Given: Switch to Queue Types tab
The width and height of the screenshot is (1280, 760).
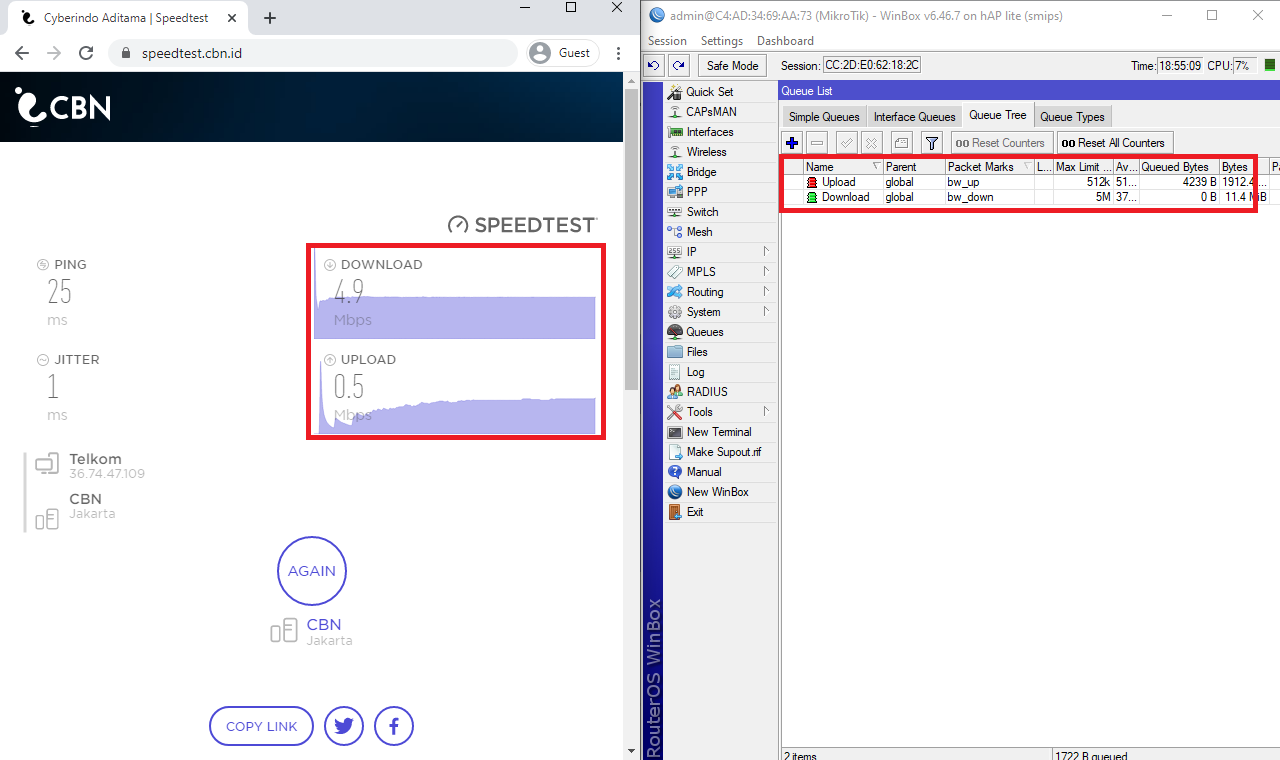Looking at the screenshot, I should [x=1072, y=117].
